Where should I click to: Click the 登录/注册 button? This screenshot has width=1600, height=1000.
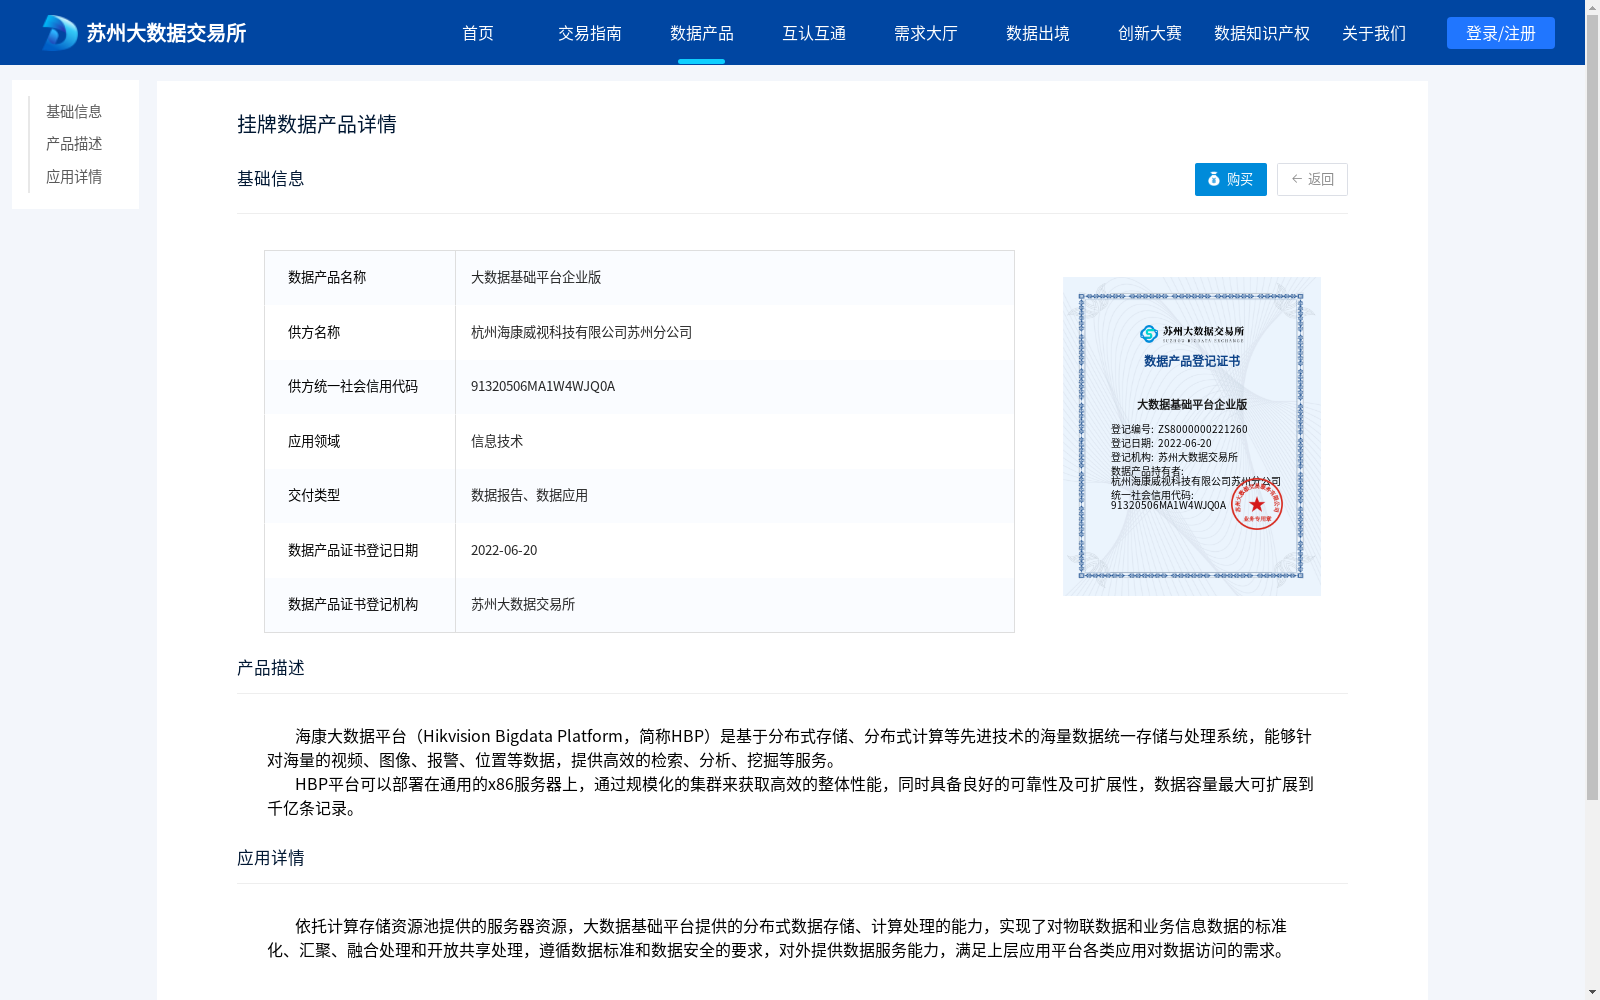click(1501, 33)
